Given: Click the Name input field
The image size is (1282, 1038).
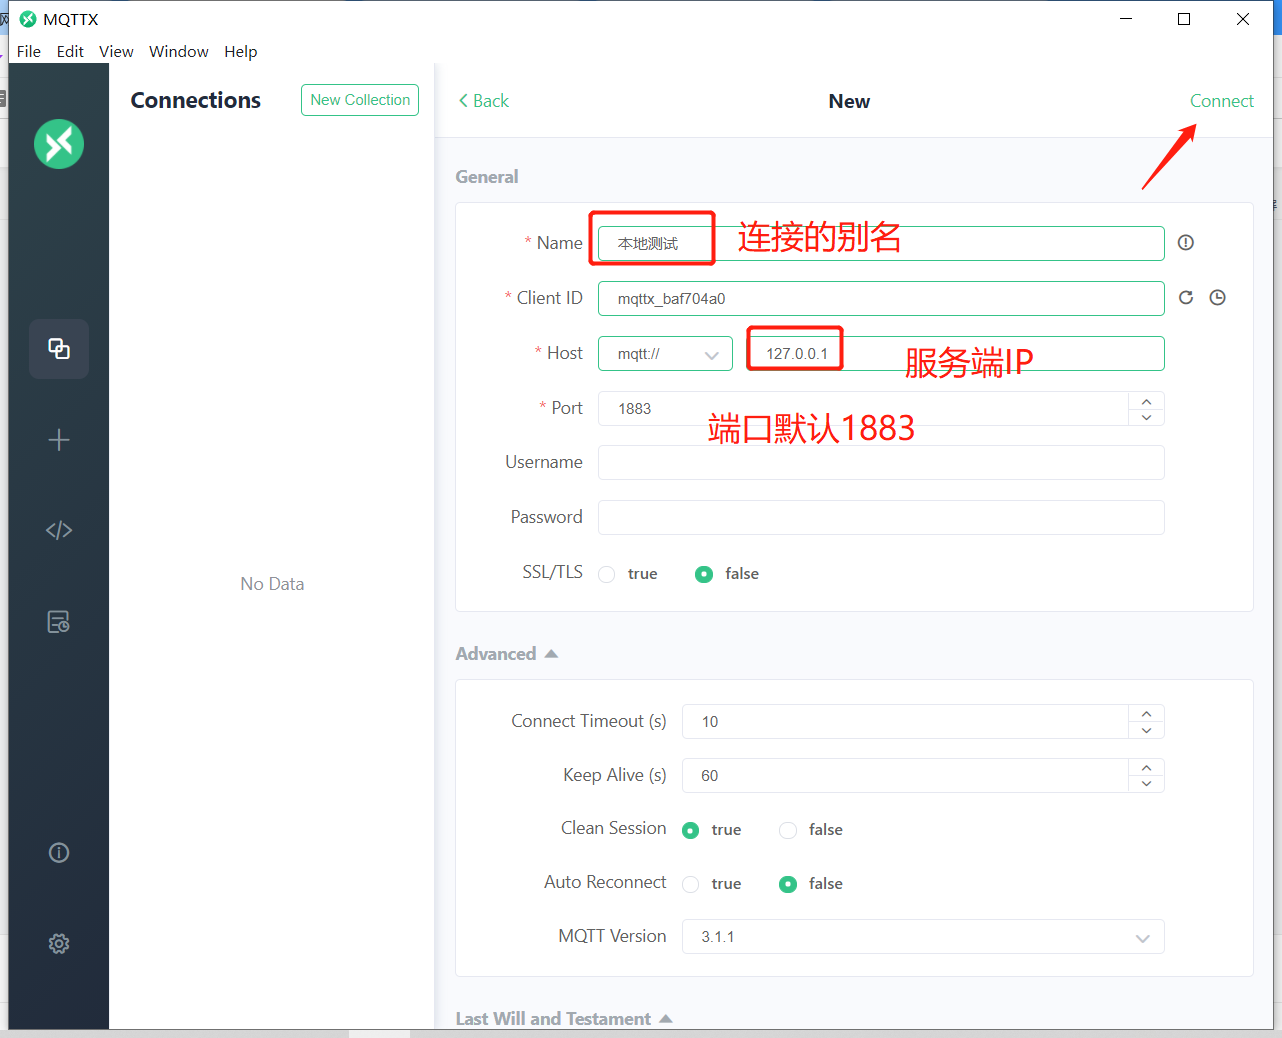Looking at the screenshot, I should [881, 243].
